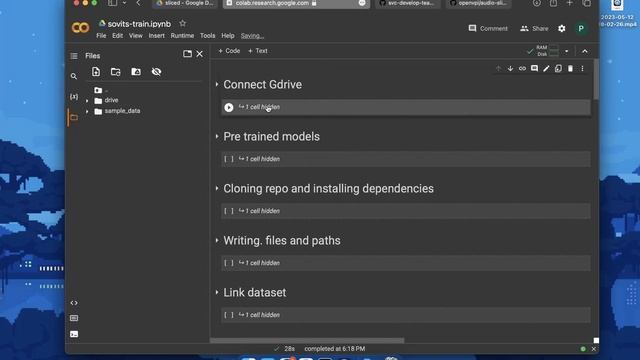Add a new Code cell
This screenshot has height=360, width=640.
[x=229, y=51]
